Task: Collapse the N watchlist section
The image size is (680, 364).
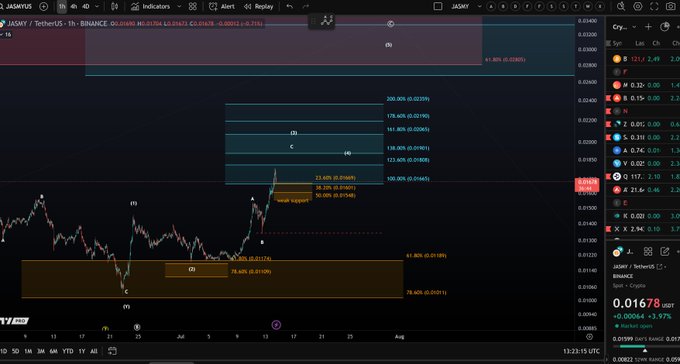Action: [x=642, y=111]
